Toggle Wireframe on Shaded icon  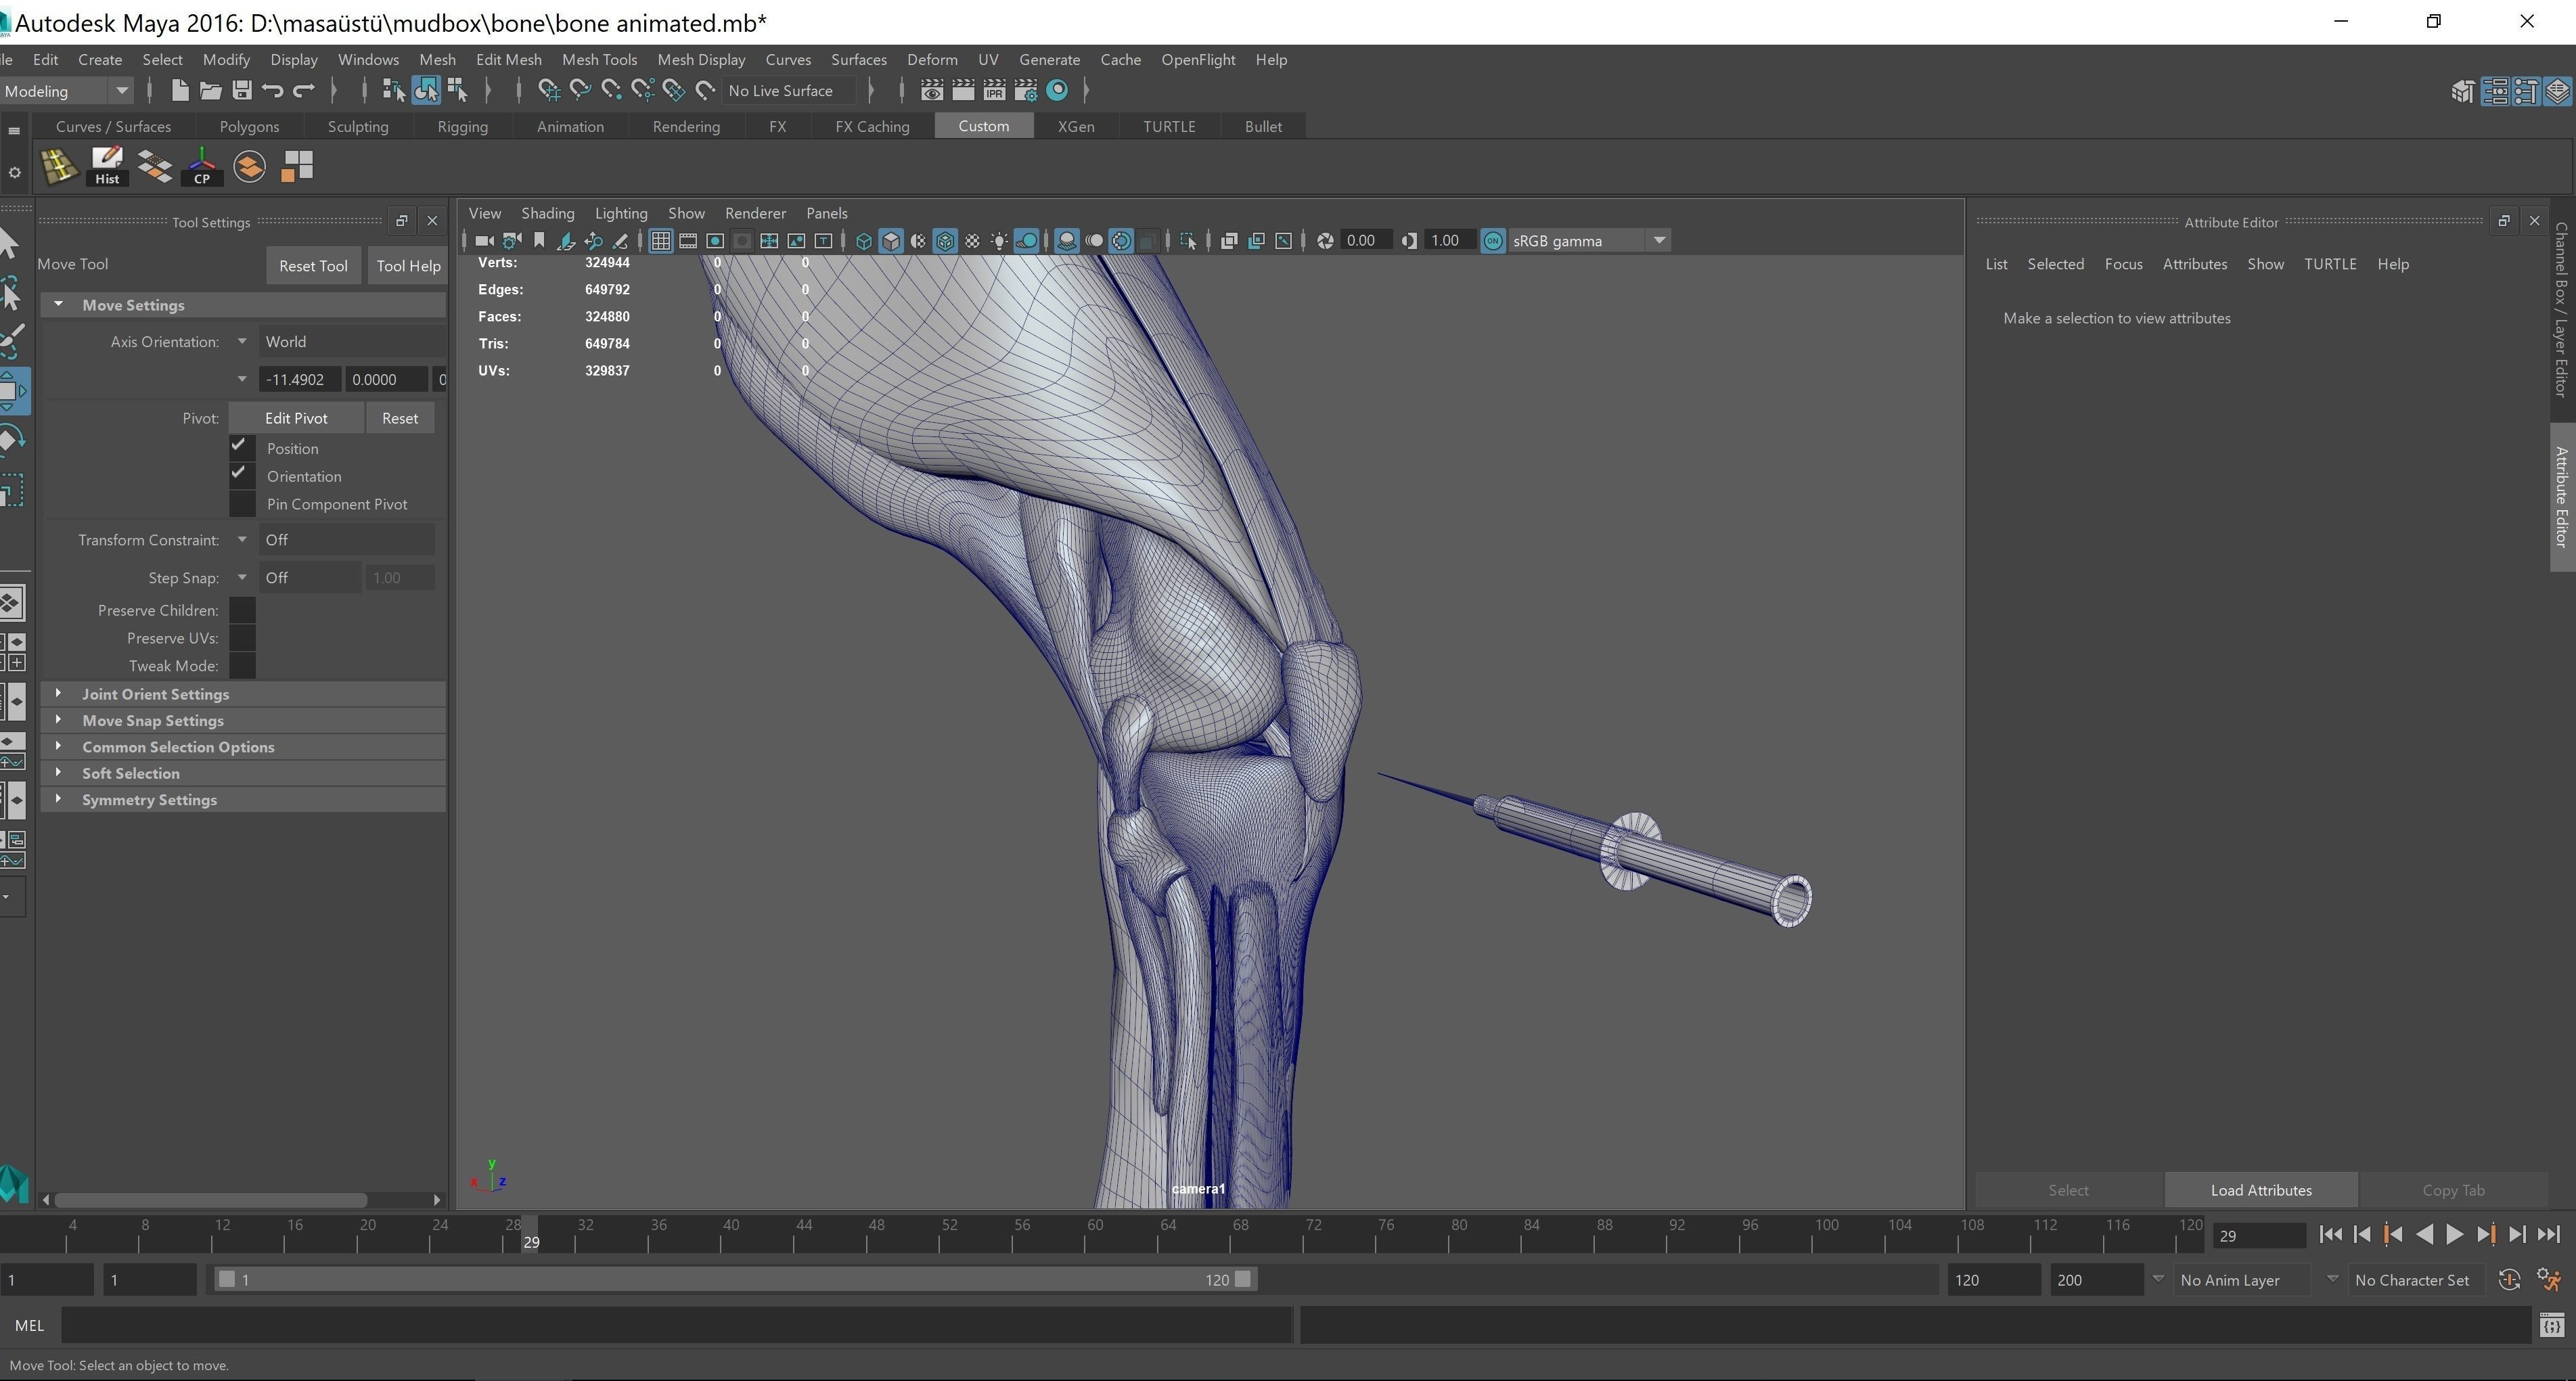(x=945, y=241)
